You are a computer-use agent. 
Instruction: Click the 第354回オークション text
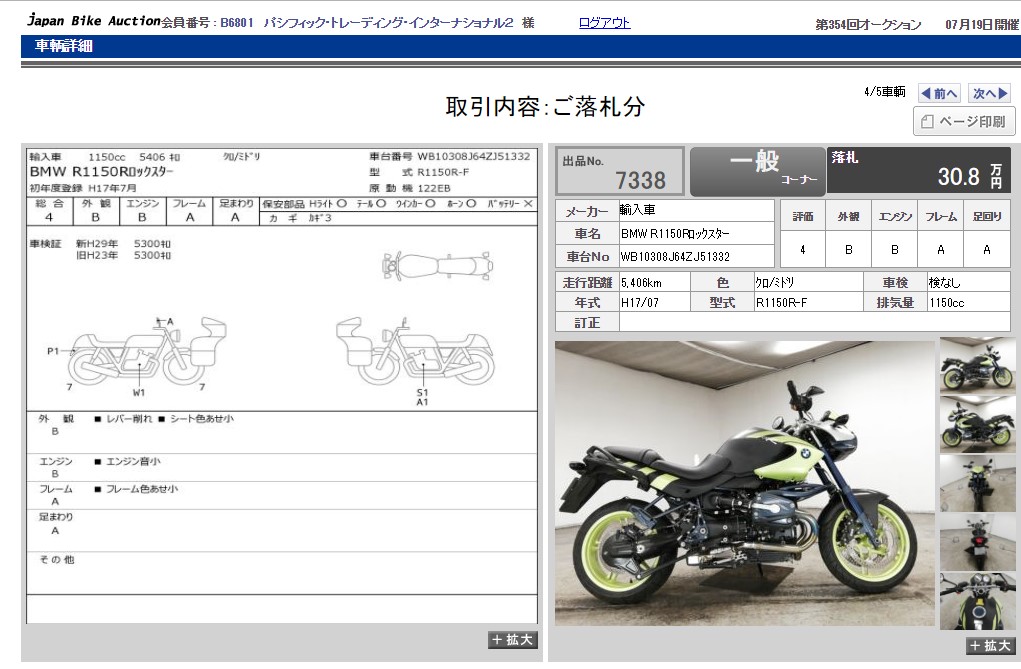868,25
